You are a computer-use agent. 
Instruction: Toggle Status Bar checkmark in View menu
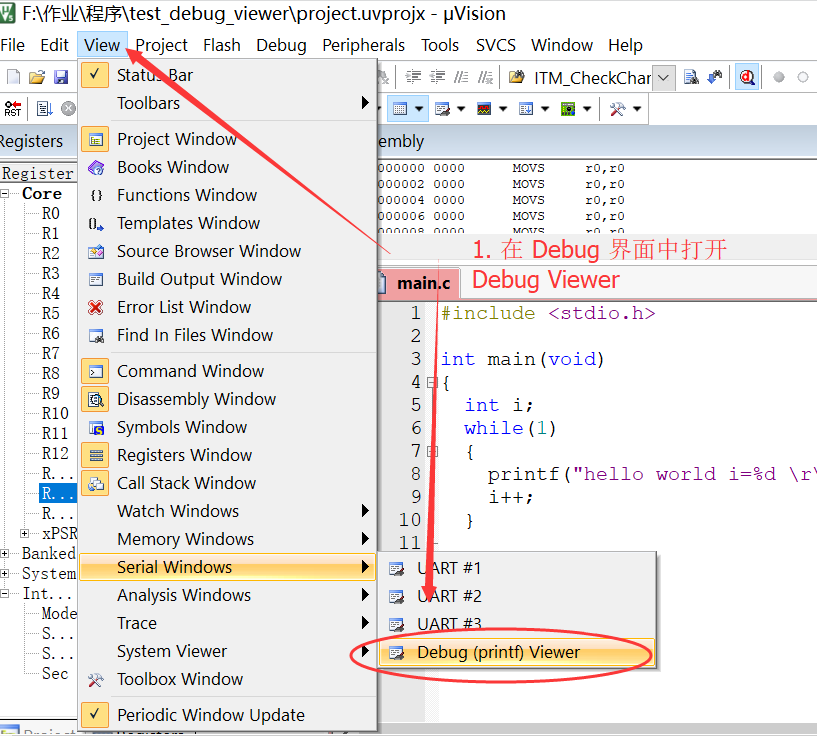(x=228, y=75)
